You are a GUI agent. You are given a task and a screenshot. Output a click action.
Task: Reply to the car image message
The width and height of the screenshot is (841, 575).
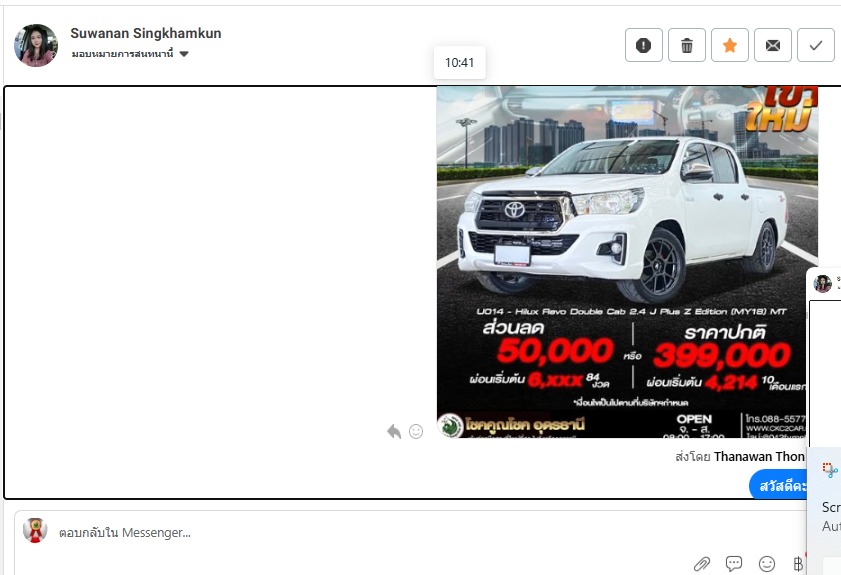(x=394, y=431)
